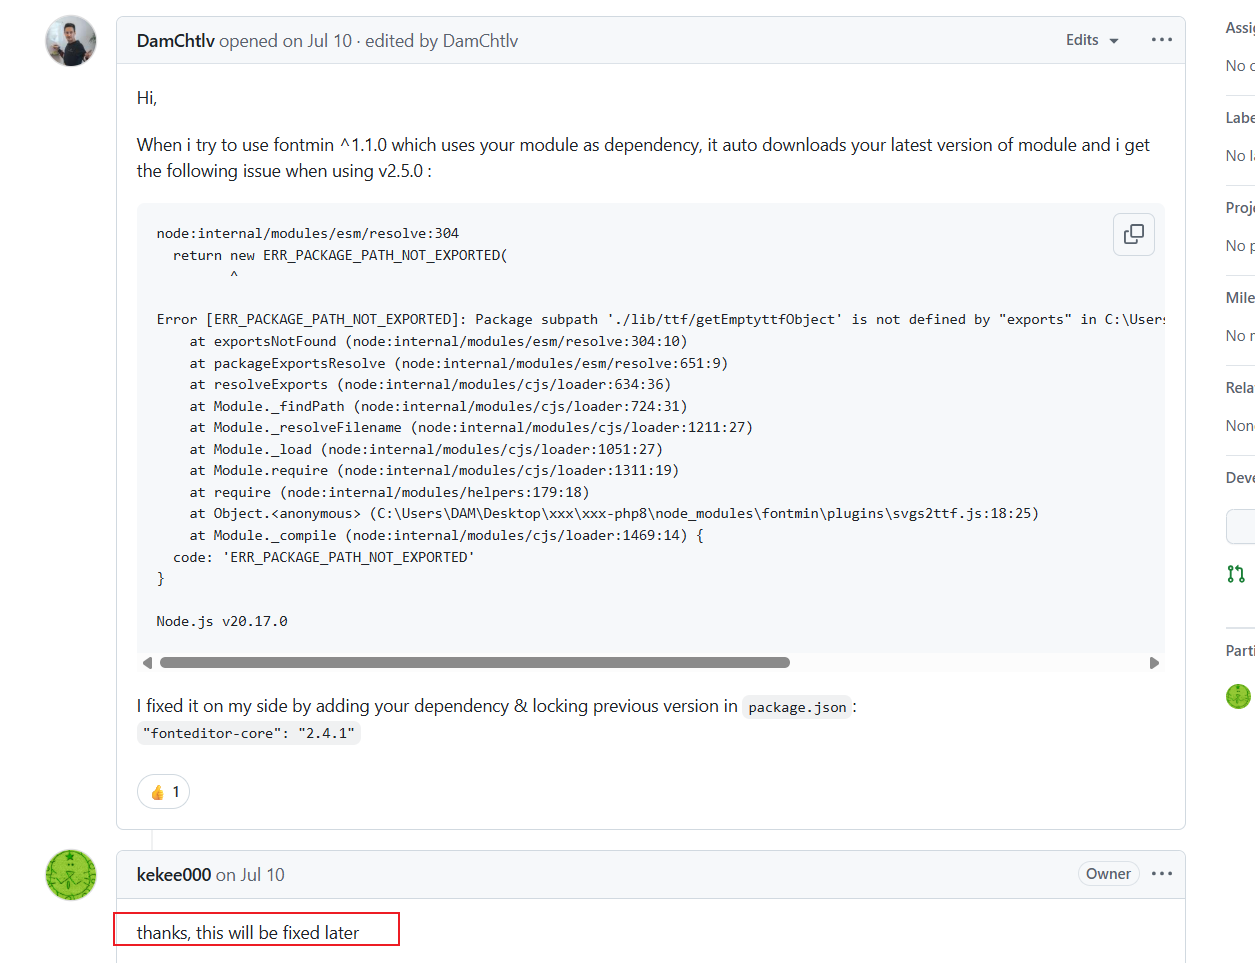Click the kekee000 username link
1255x963 pixels.
[x=174, y=875]
